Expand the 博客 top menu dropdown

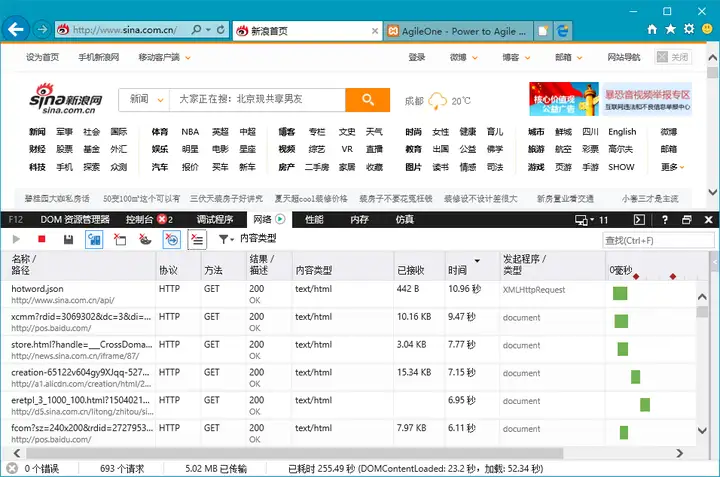(528, 58)
